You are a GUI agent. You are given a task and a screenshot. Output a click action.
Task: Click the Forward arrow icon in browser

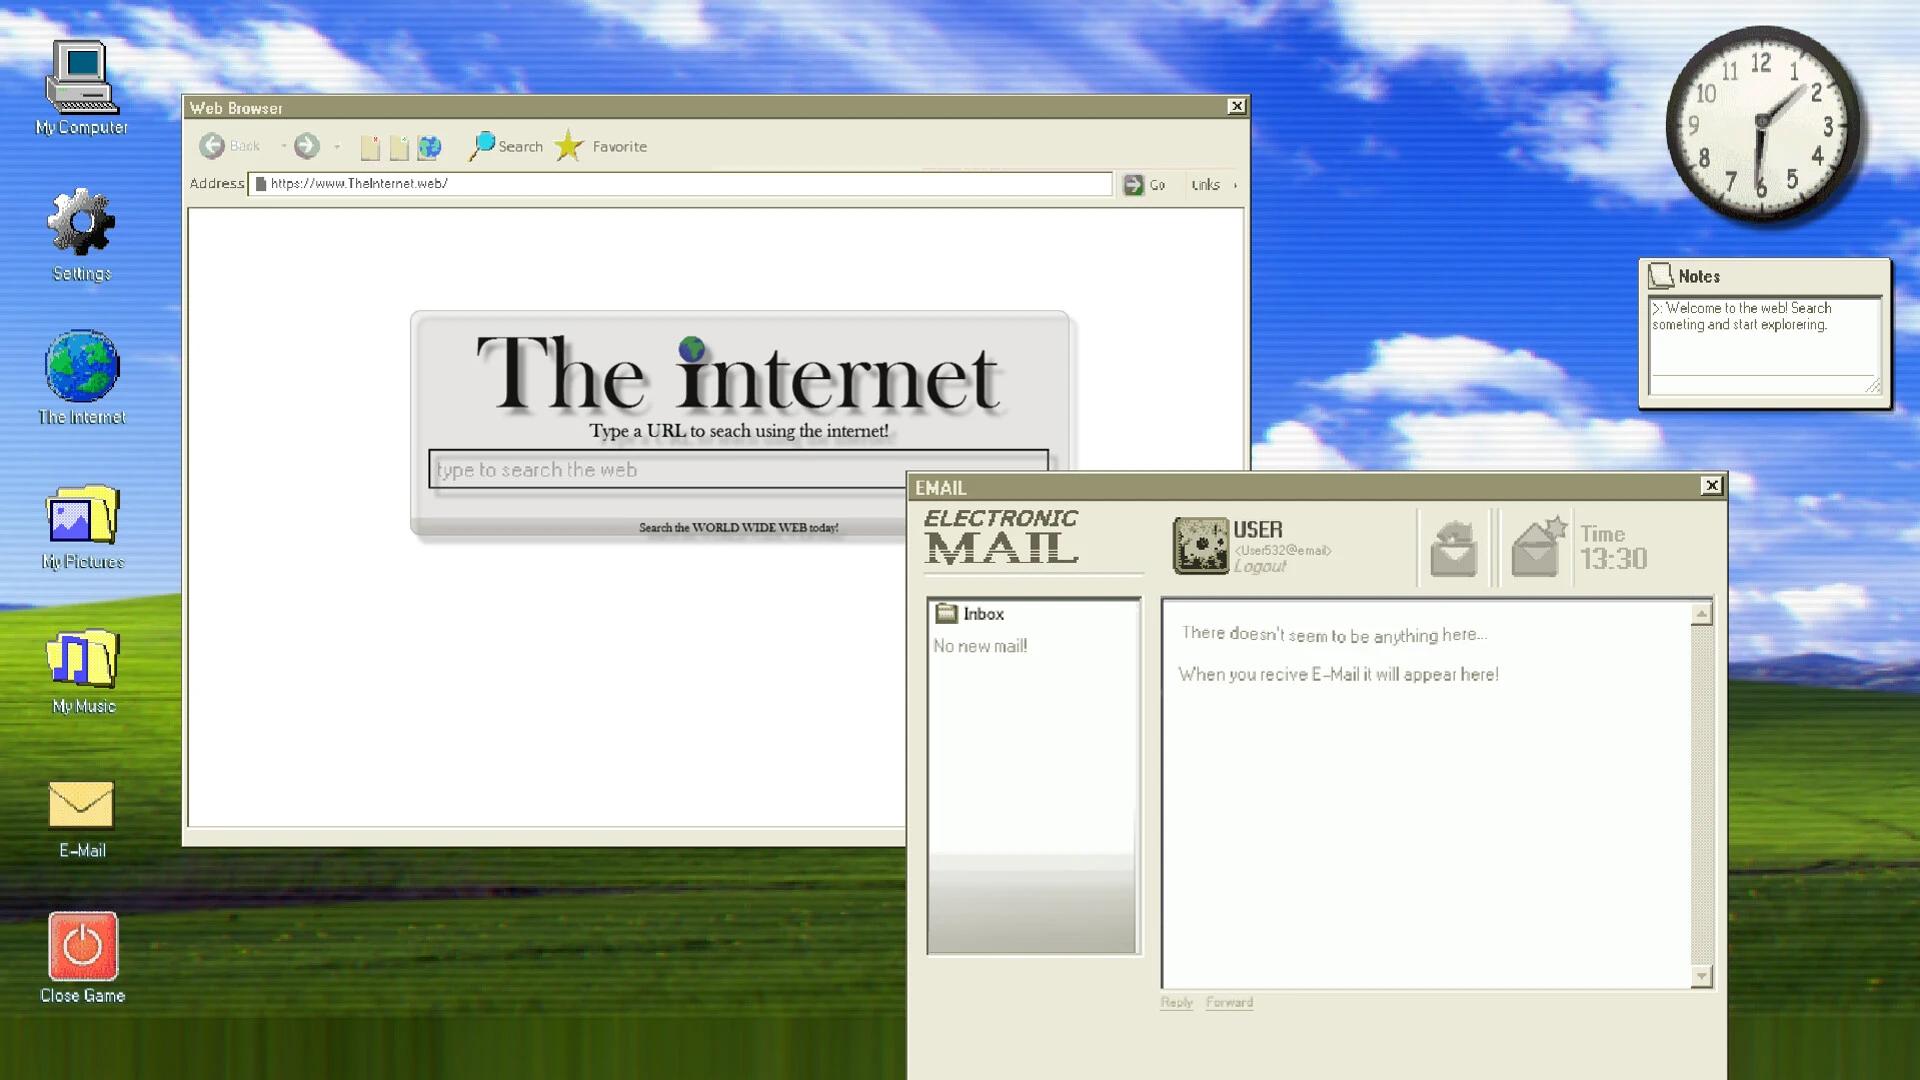pos(306,145)
